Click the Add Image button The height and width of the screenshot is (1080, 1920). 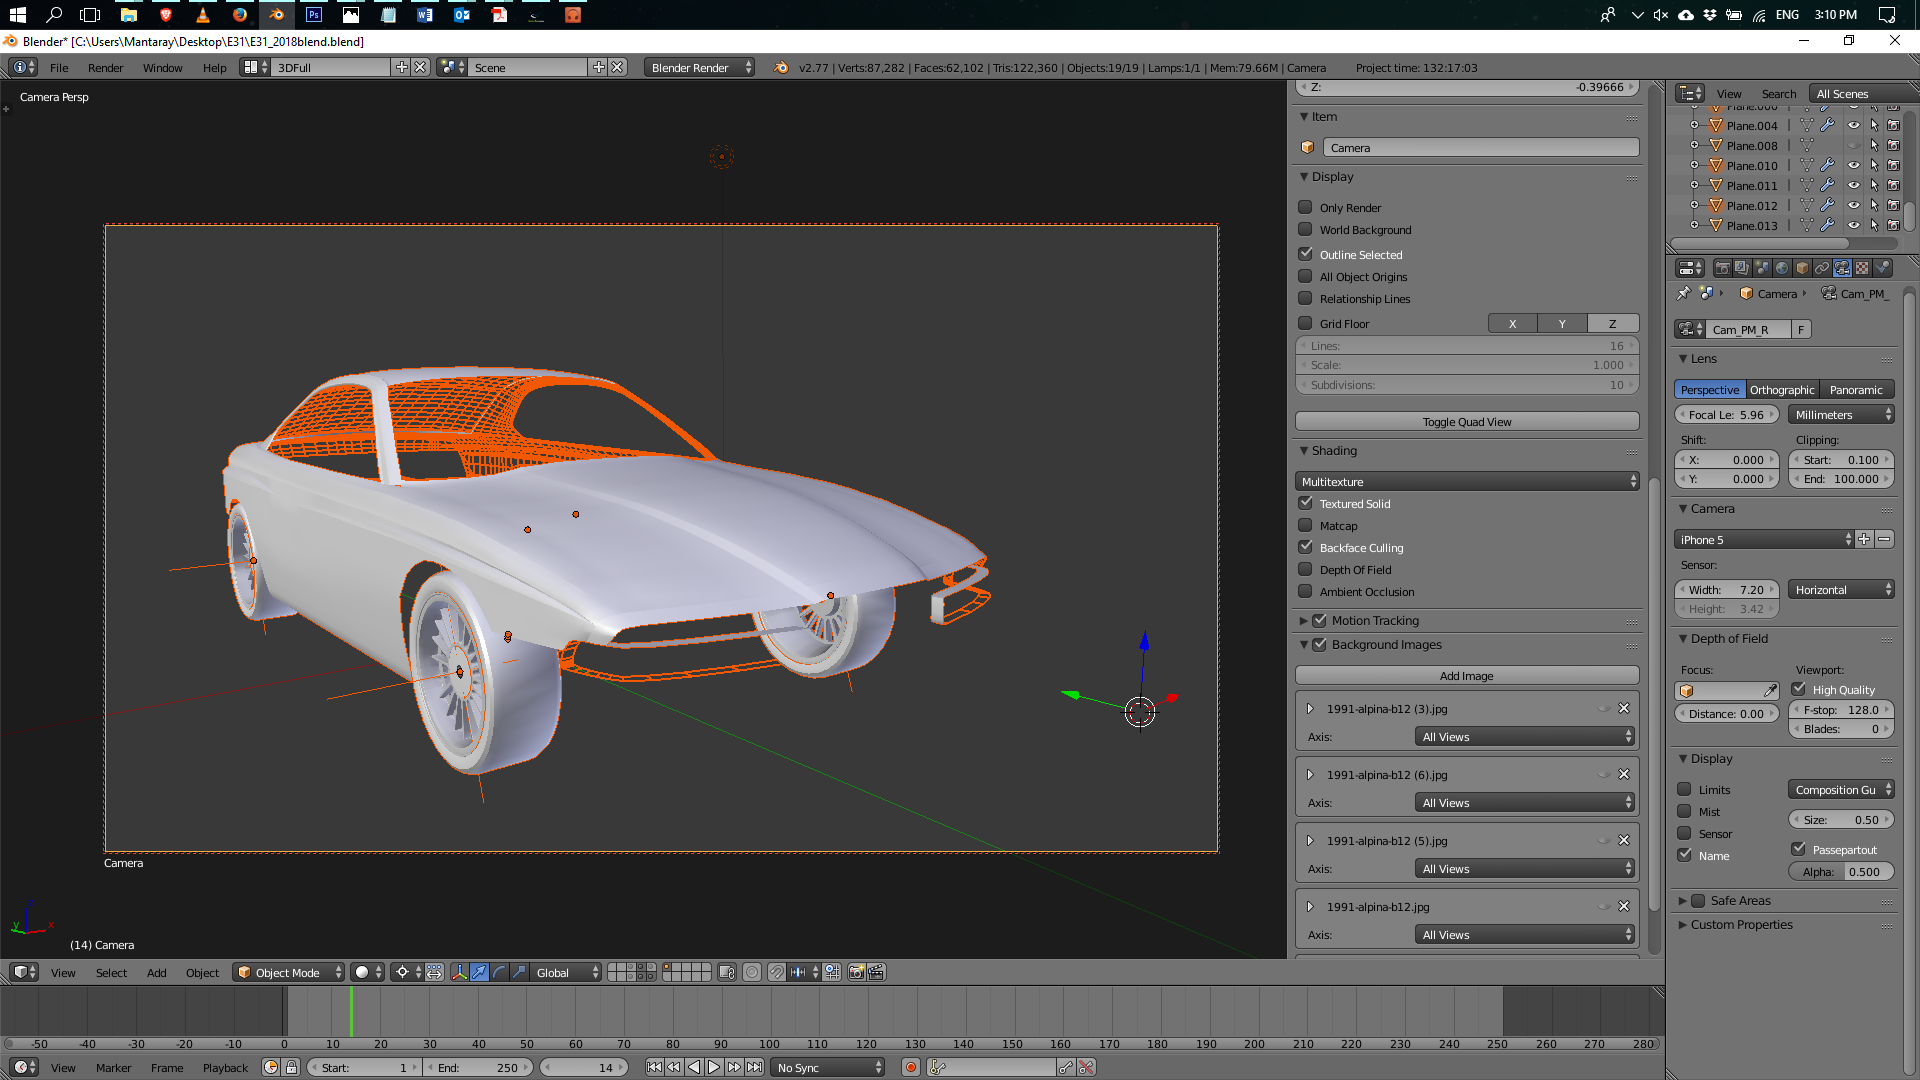[1466, 676]
